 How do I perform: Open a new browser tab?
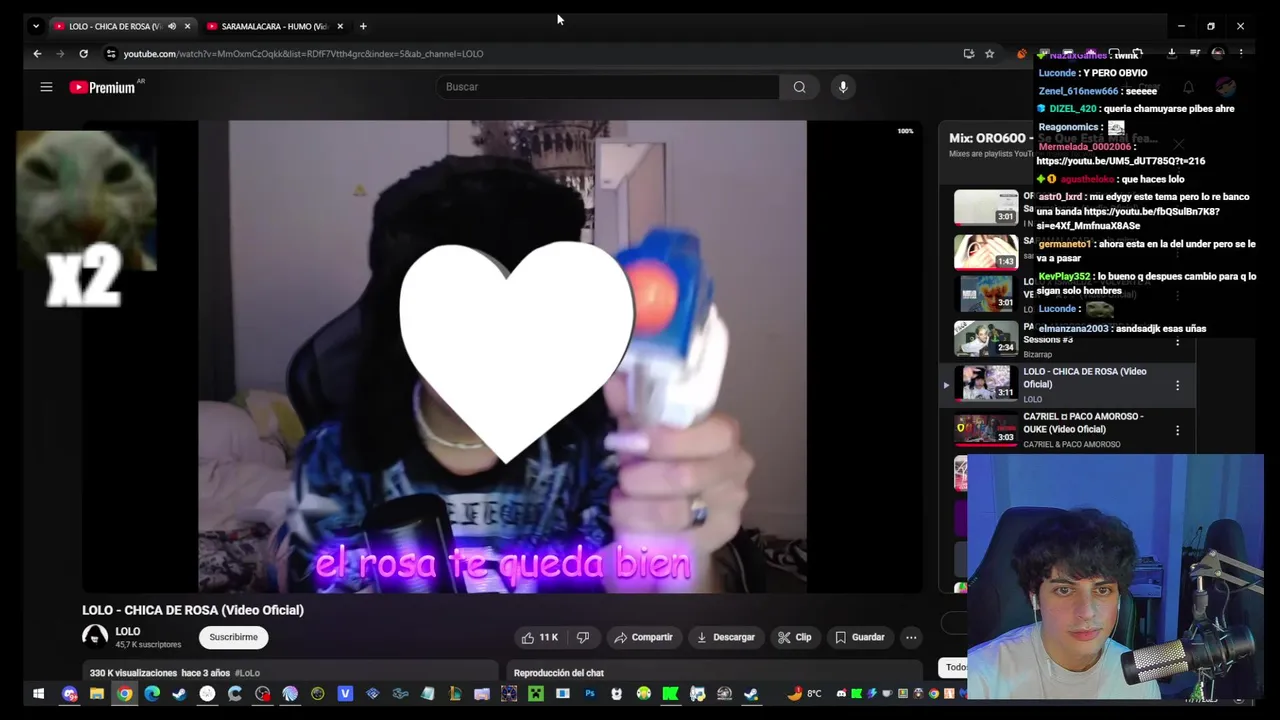[x=363, y=26]
